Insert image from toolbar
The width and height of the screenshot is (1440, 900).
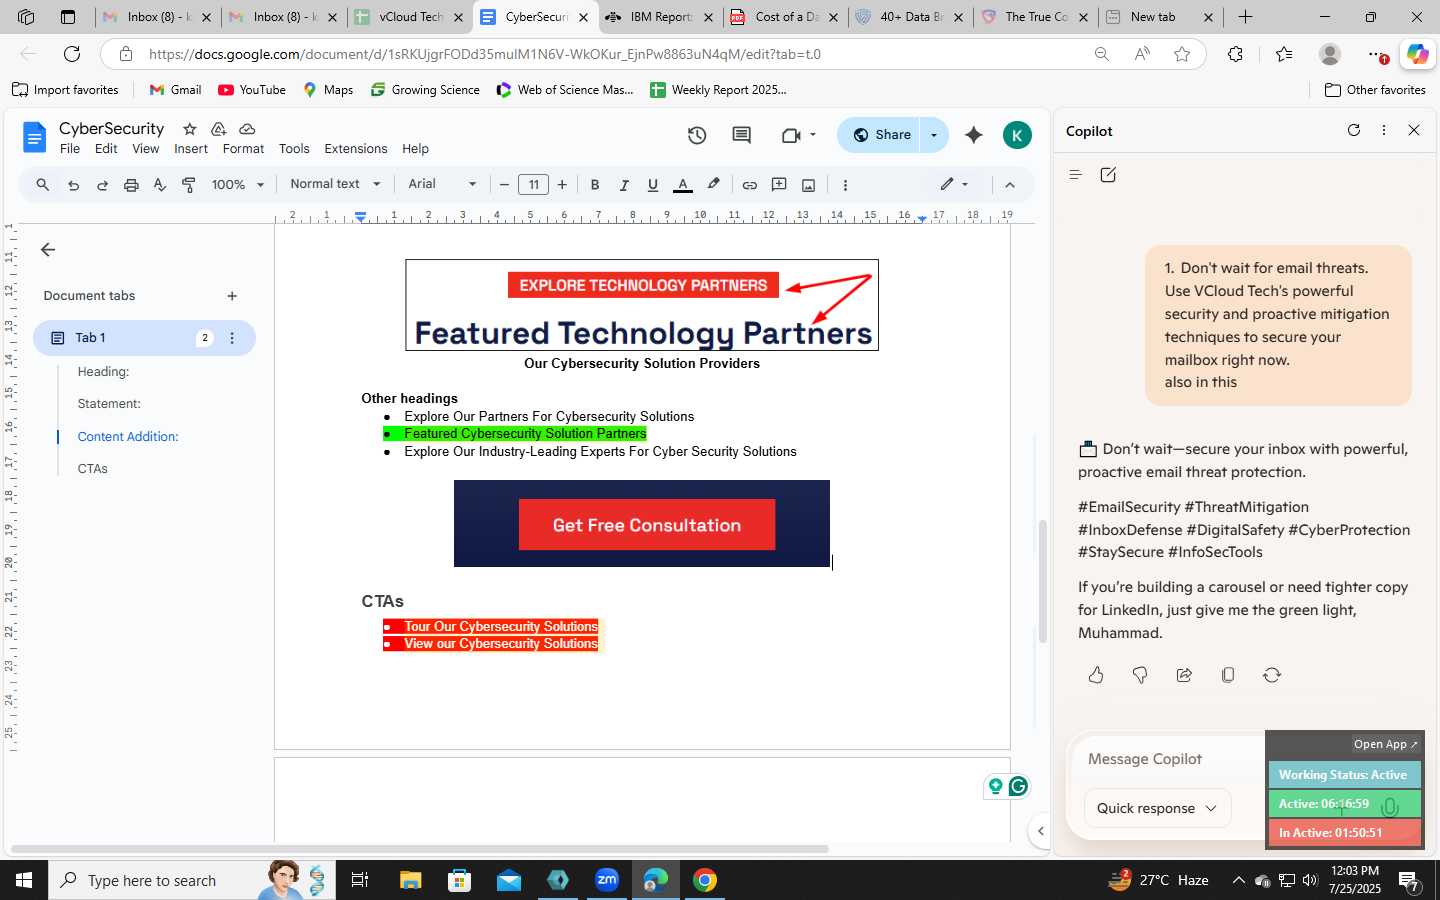click(x=808, y=185)
